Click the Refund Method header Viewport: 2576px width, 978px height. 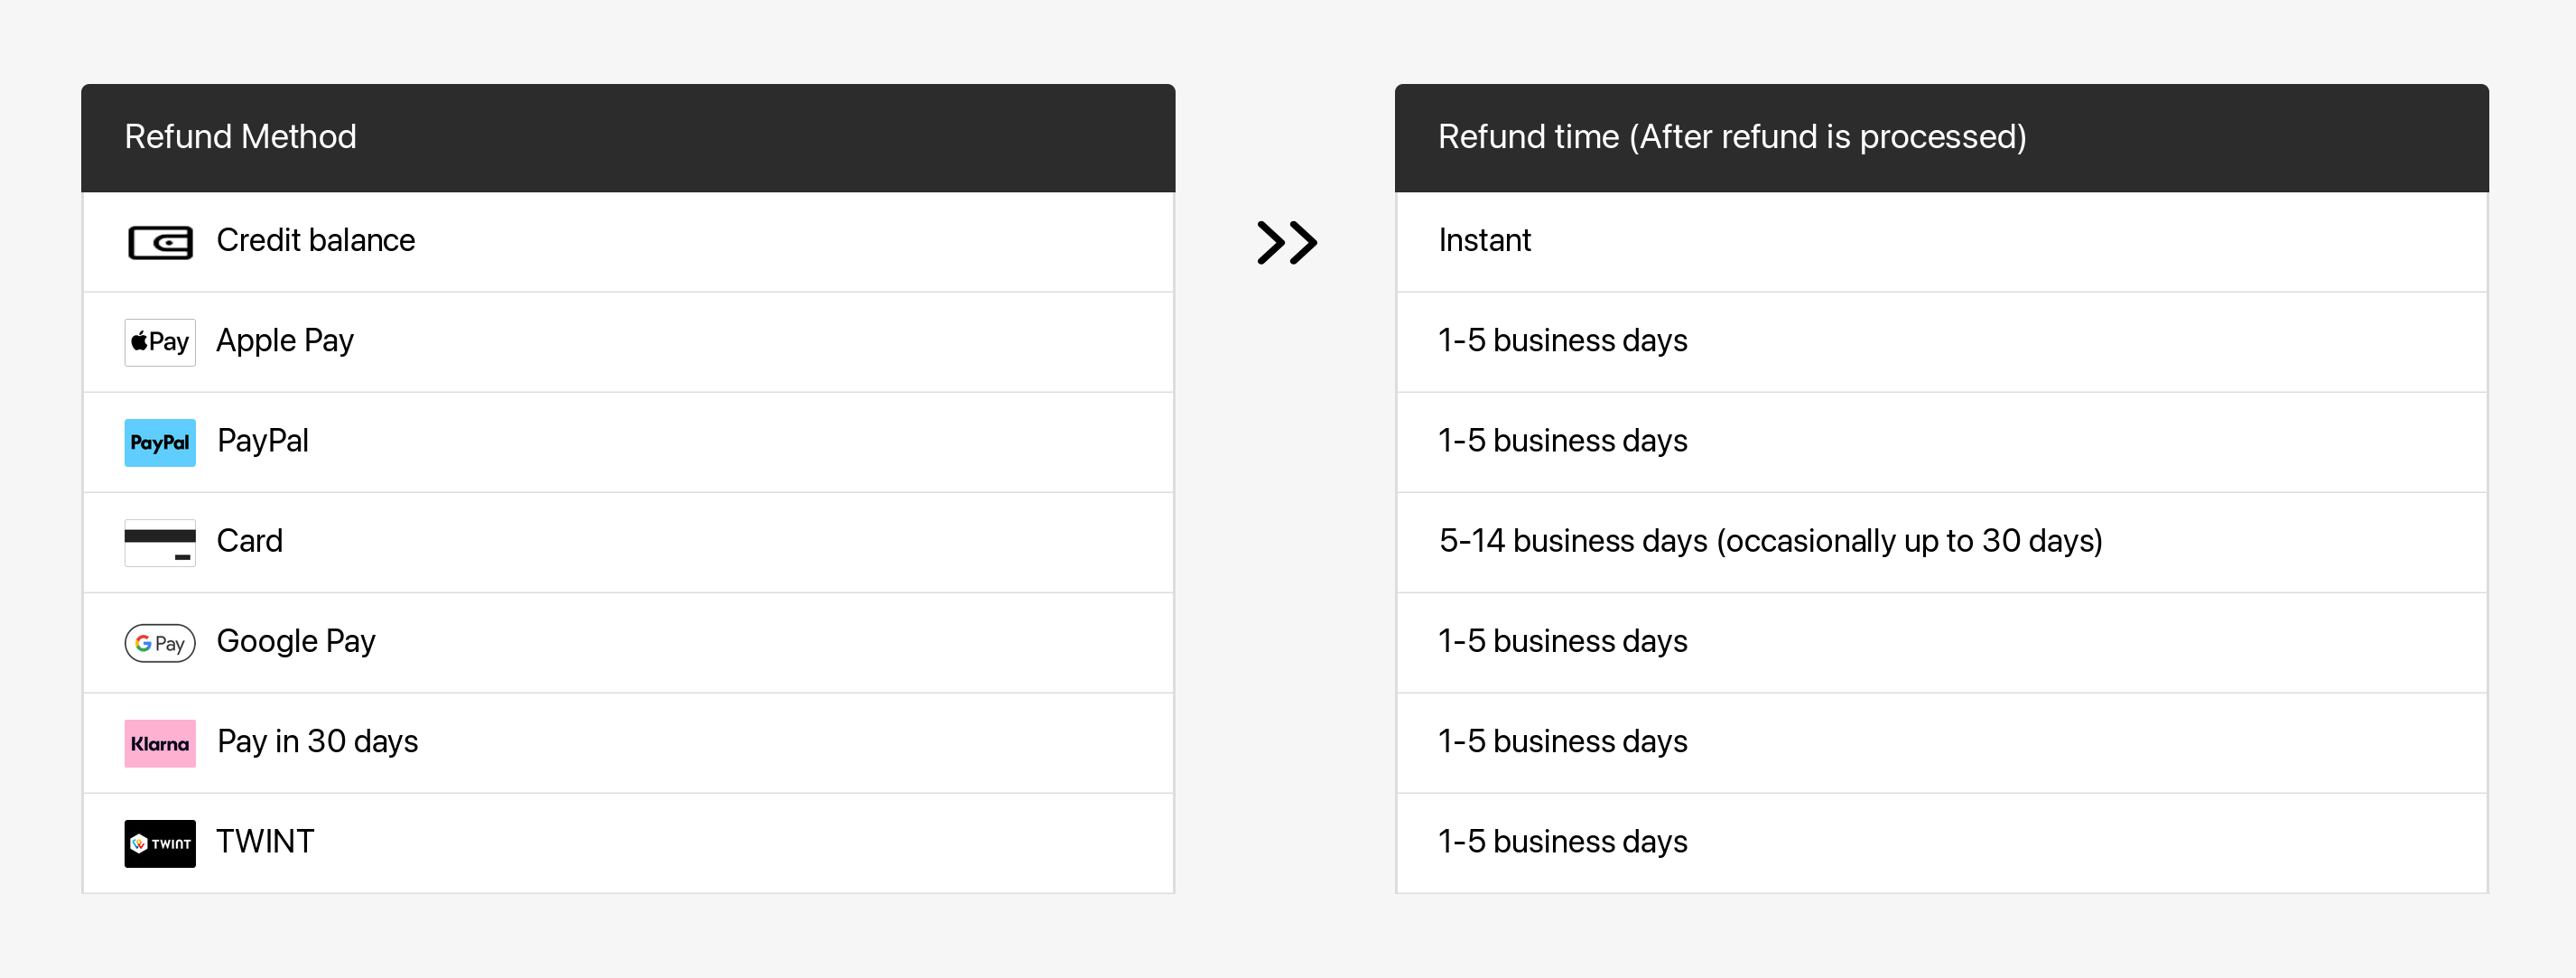(240, 136)
